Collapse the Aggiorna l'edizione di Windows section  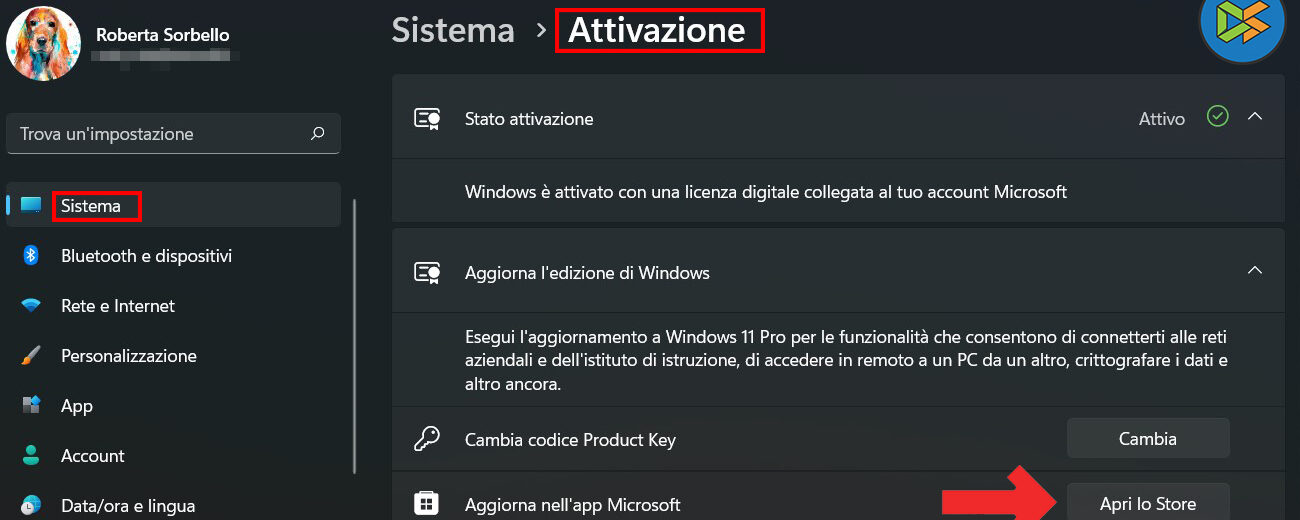coord(1255,271)
